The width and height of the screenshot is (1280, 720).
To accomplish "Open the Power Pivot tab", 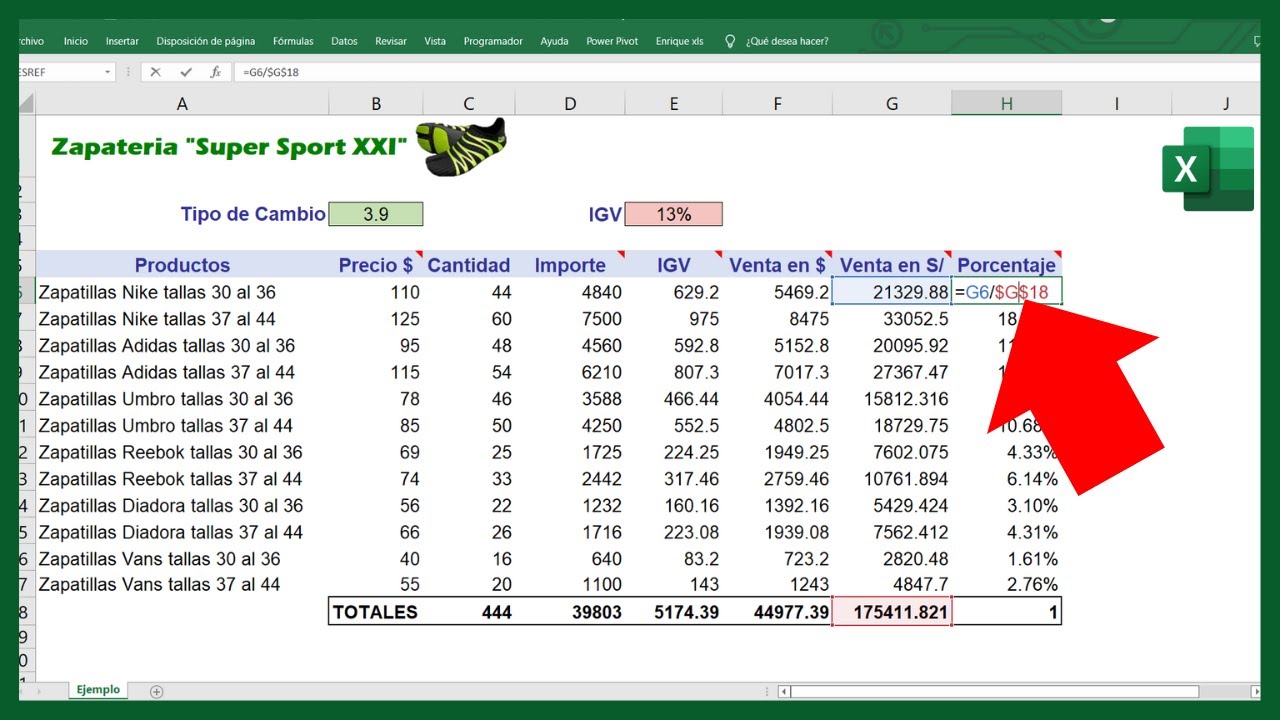I will click(x=612, y=41).
